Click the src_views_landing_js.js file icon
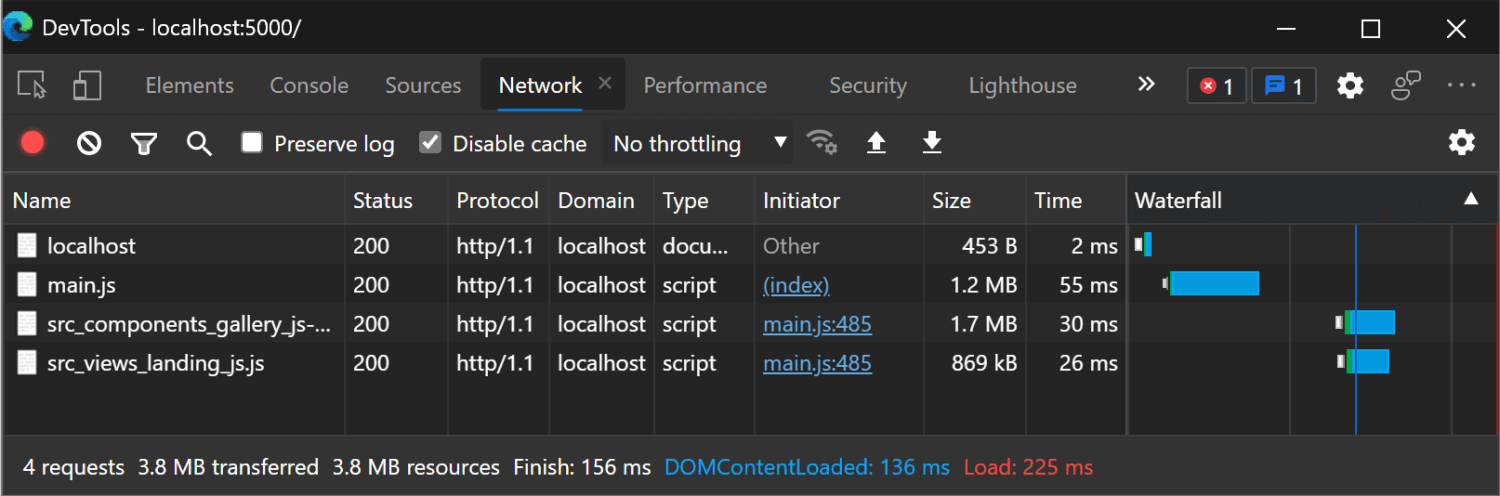1500x496 pixels. 28,363
